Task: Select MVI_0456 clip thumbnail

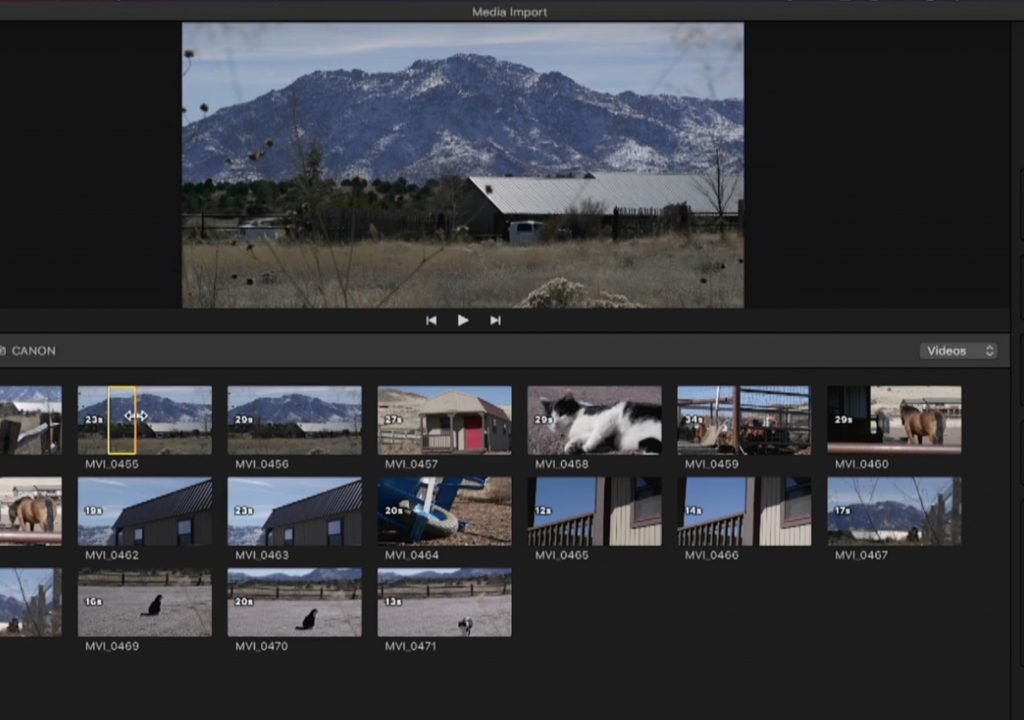Action: click(x=295, y=419)
